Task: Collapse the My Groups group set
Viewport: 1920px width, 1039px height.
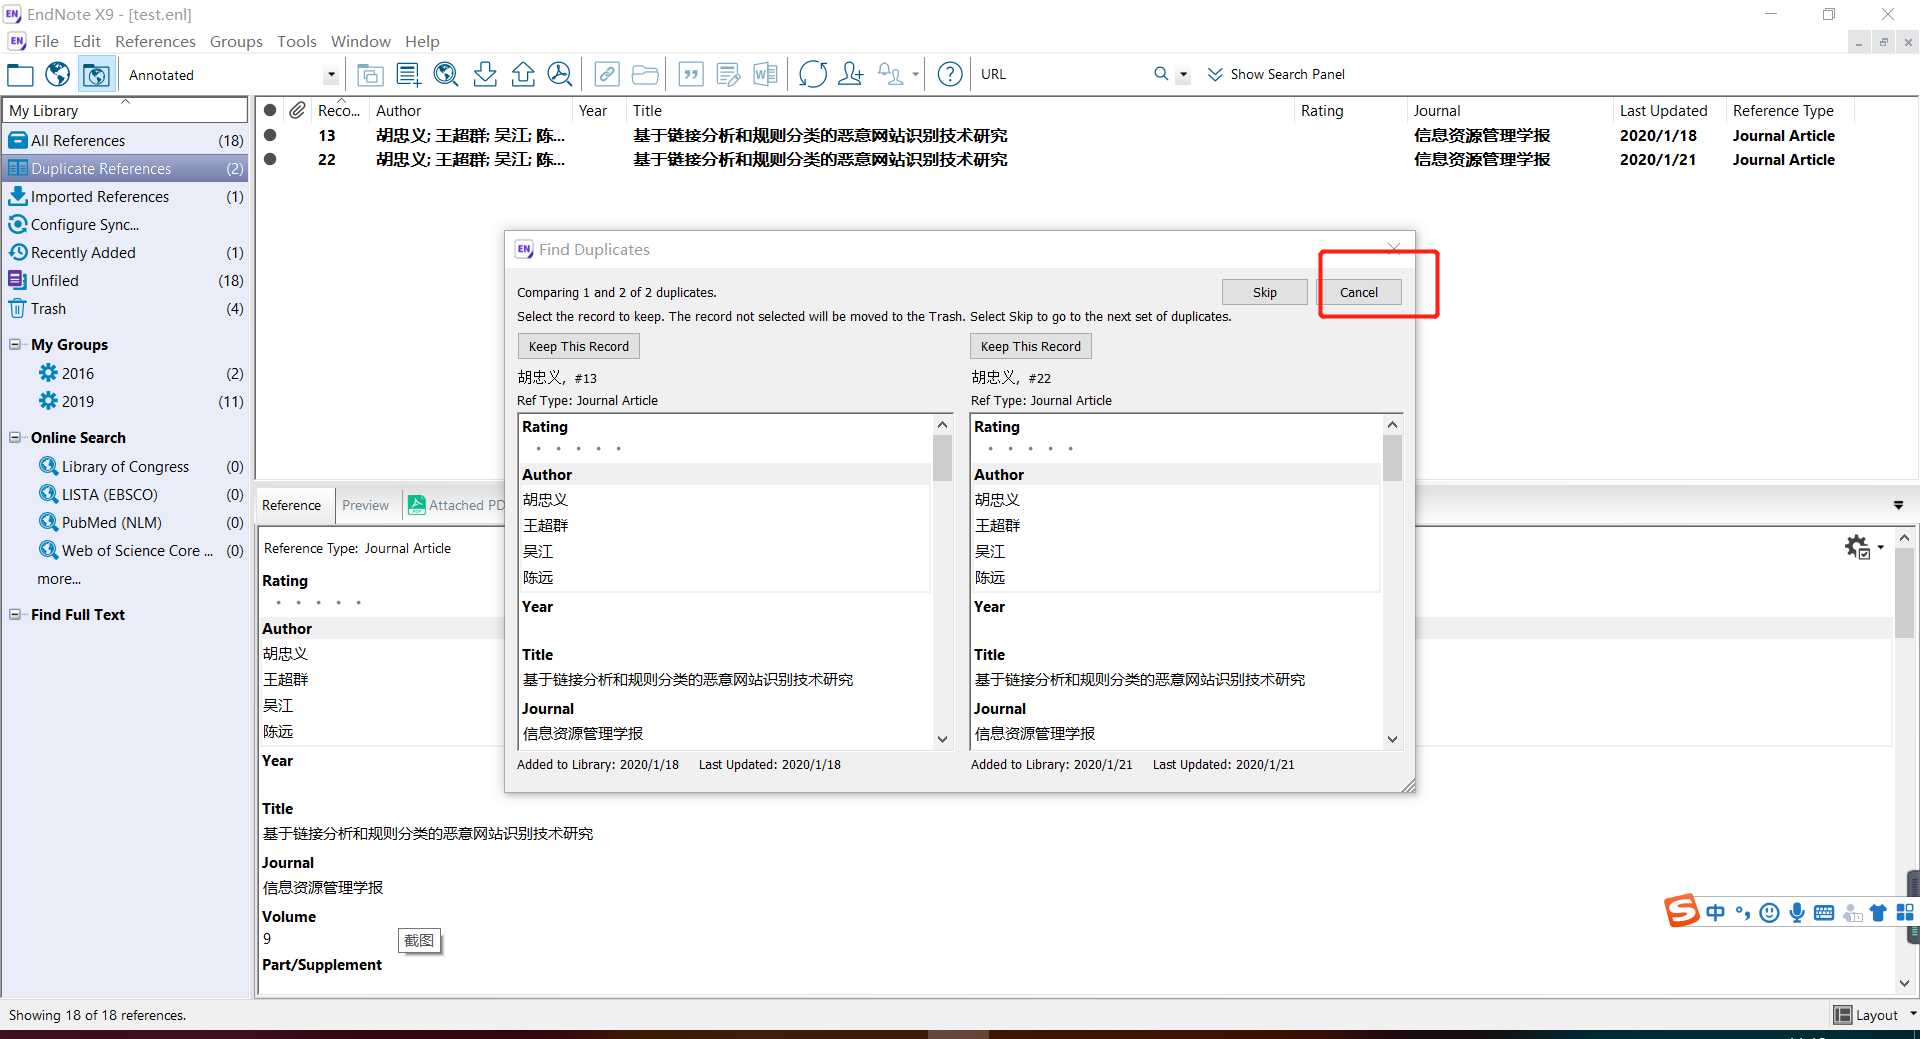Action: (x=15, y=344)
